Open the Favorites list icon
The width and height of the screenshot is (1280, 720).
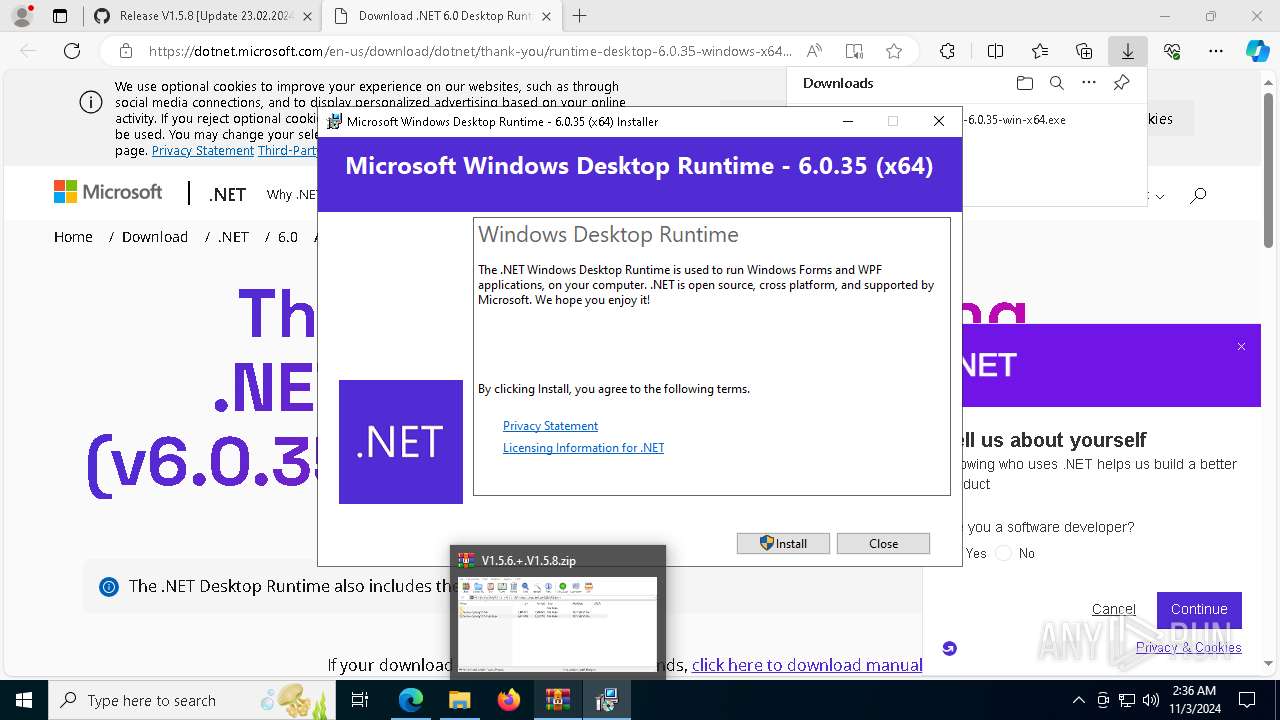(x=1040, y=51)
